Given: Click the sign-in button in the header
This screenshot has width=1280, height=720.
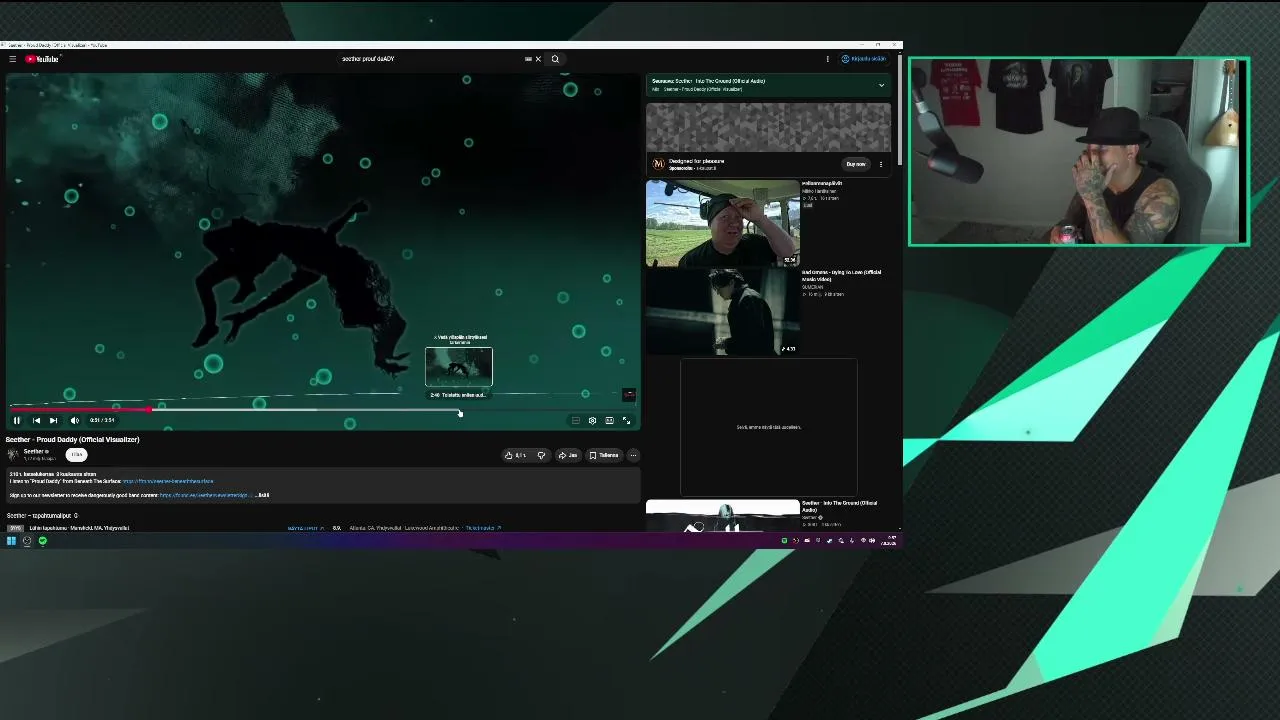Looking at the screenshot, I should pos(864,59).
